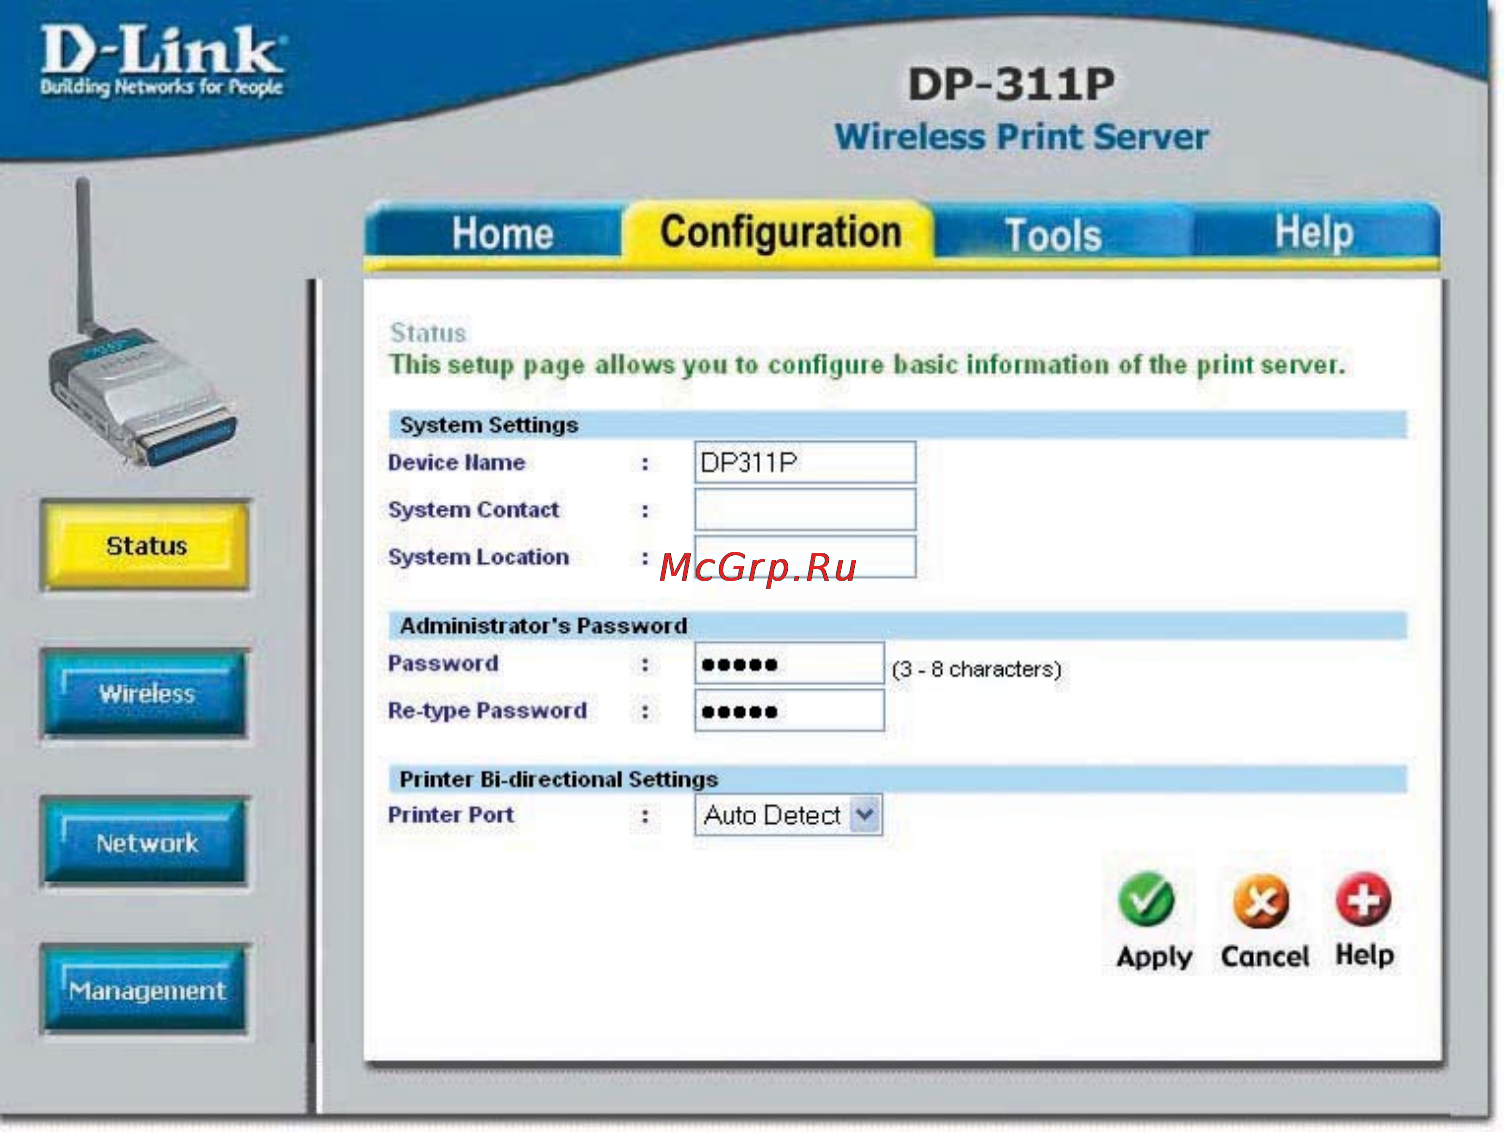Click the System Location label
Screen dimensions: 1504x1132
[478, 557]
